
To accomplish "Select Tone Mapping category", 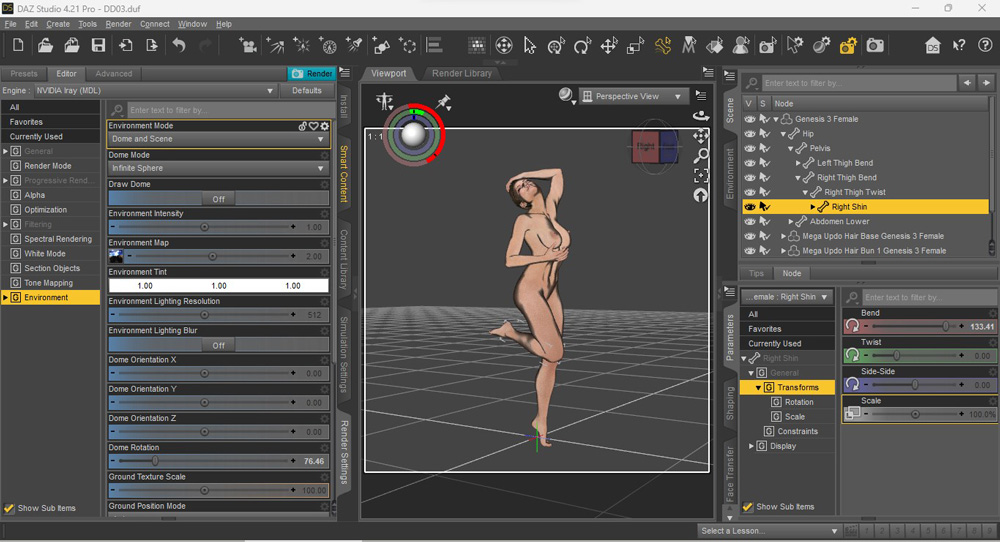I will tap(48, 283).
